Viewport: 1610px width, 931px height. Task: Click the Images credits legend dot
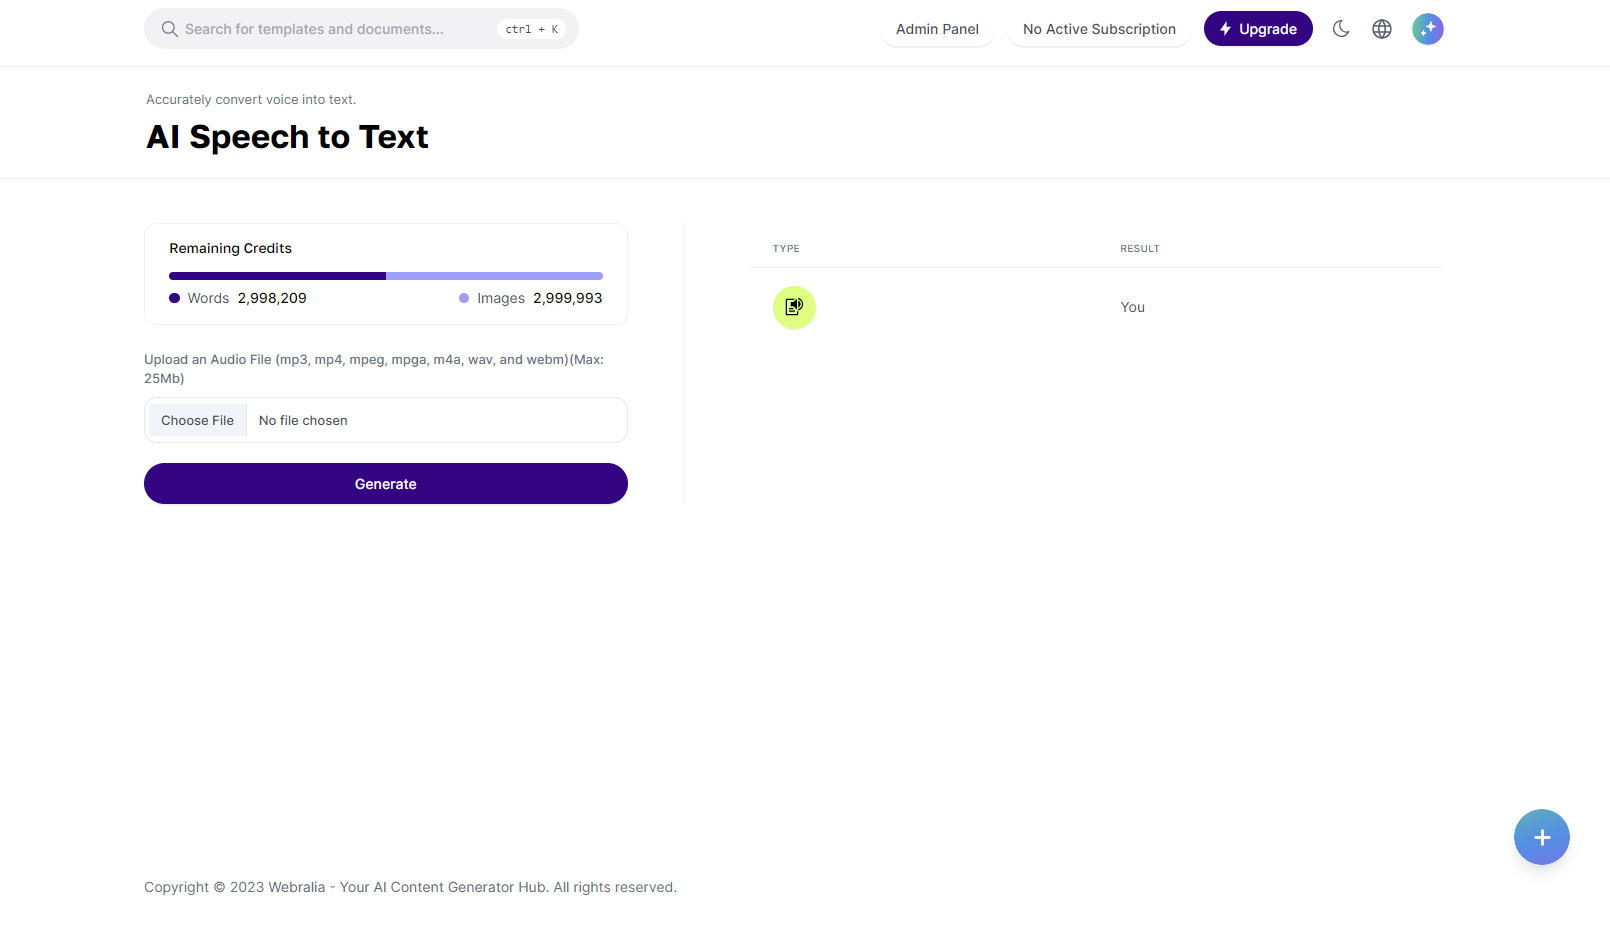point(464,298)
